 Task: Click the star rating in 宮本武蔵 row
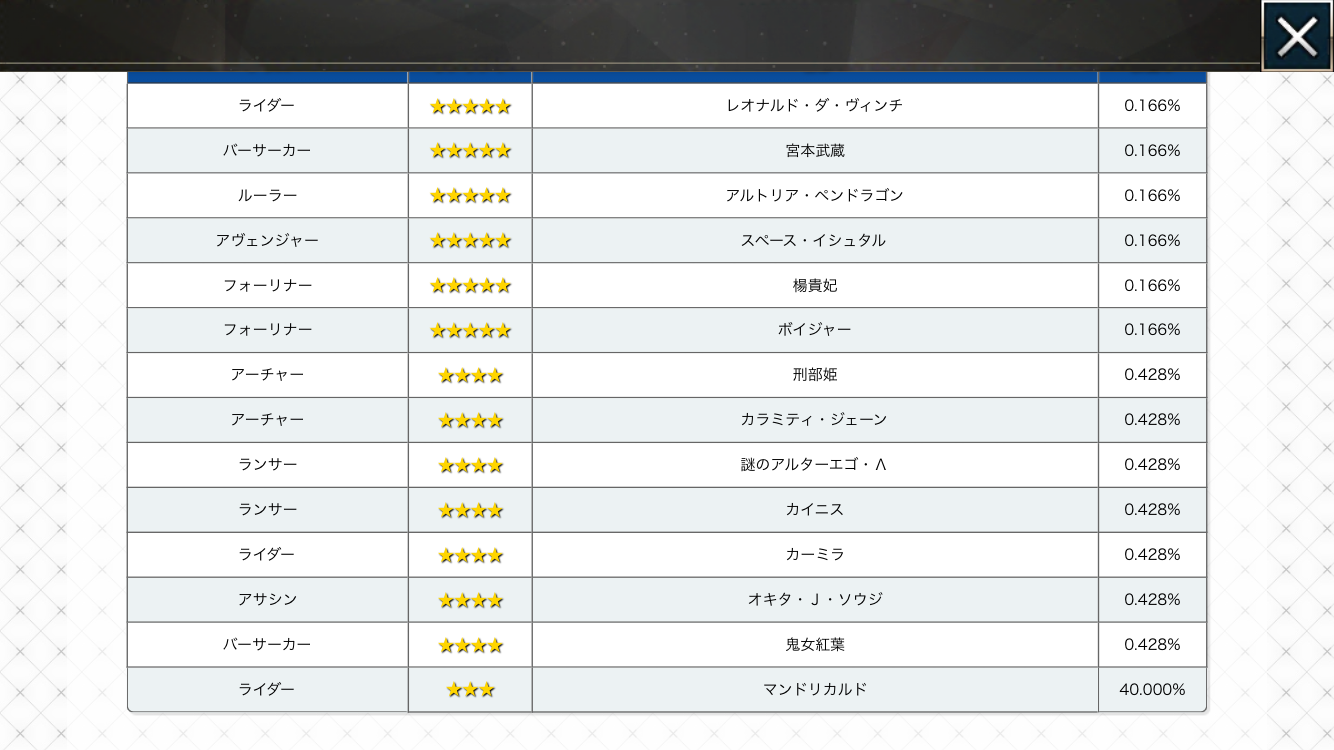click(470, 151)
